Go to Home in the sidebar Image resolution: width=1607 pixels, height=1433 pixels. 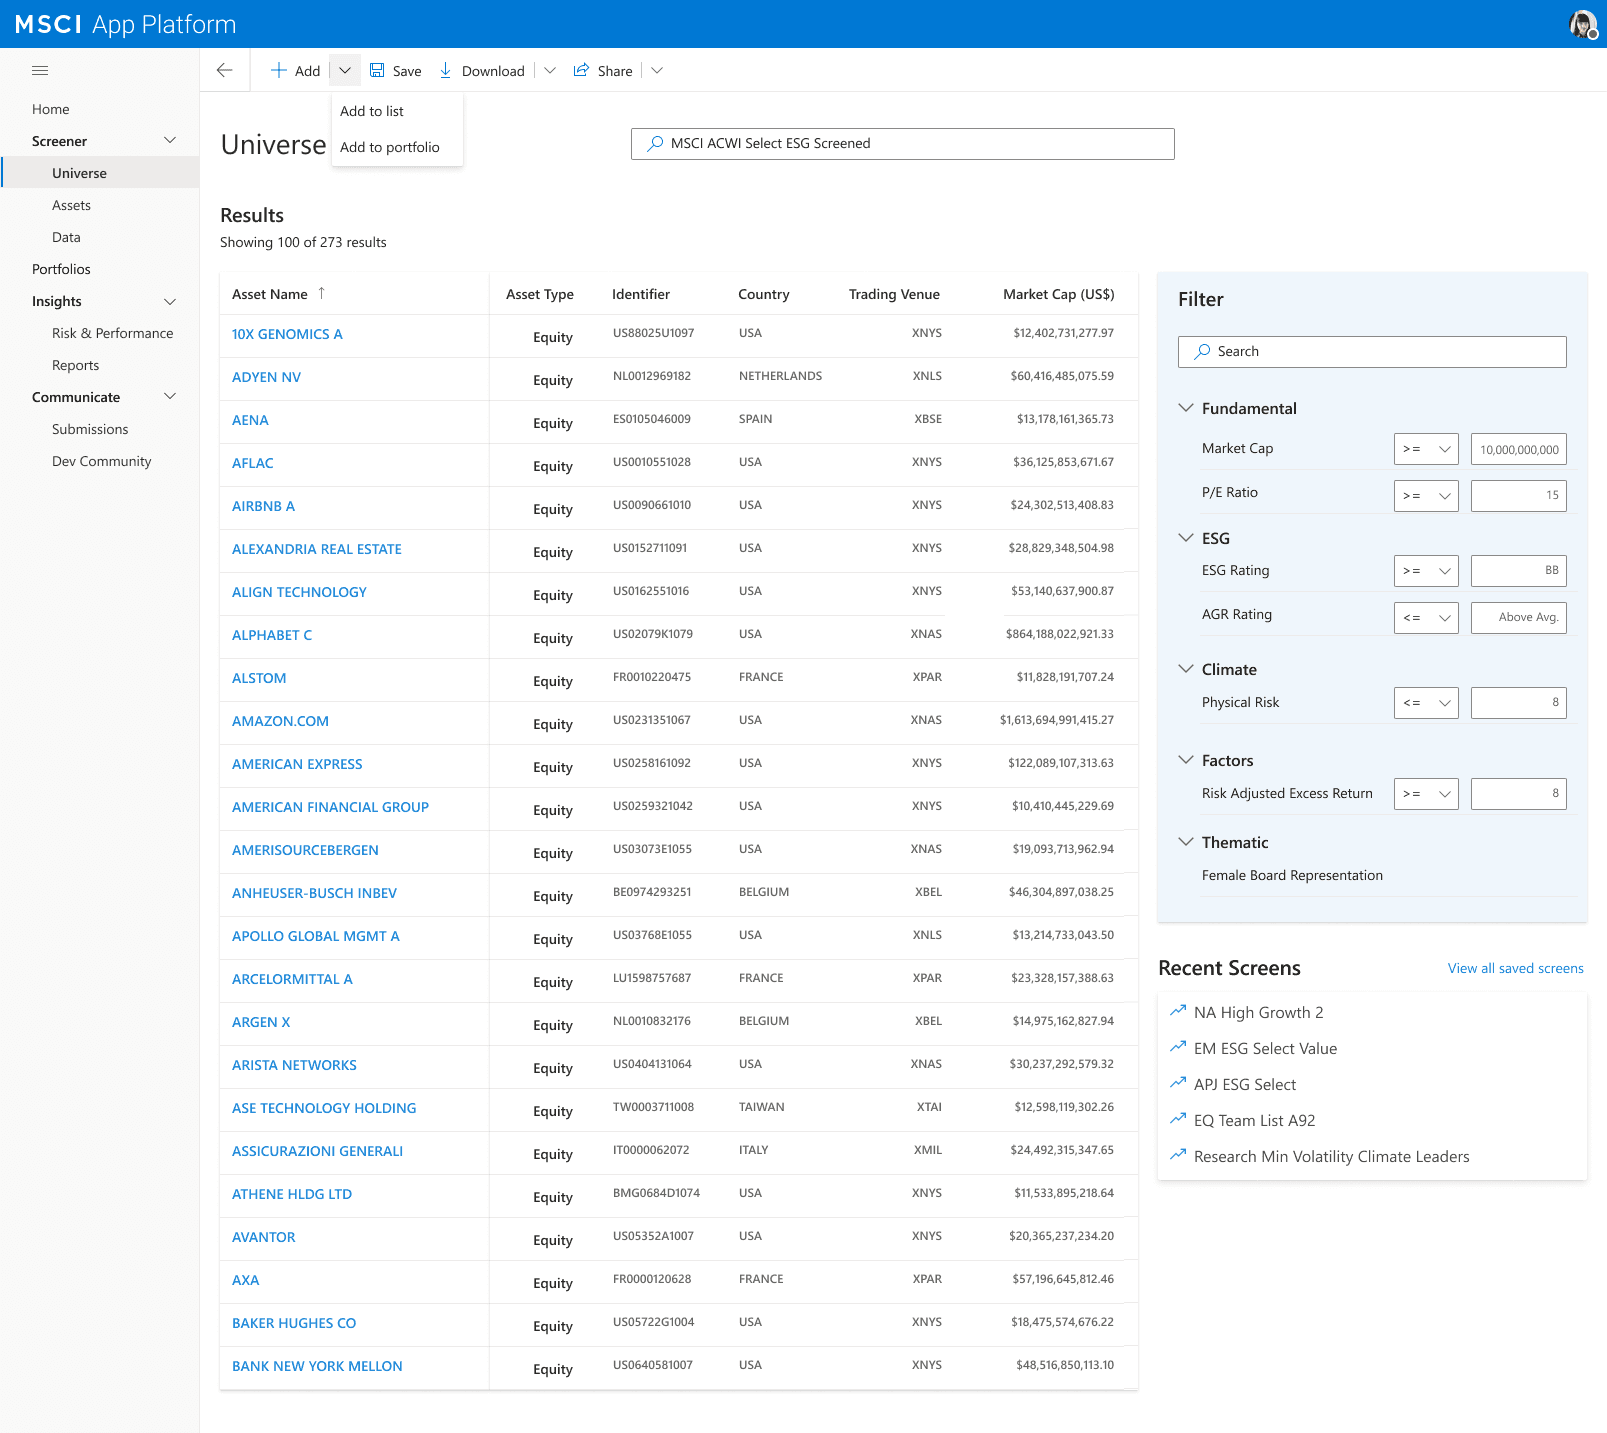(51, 109)
